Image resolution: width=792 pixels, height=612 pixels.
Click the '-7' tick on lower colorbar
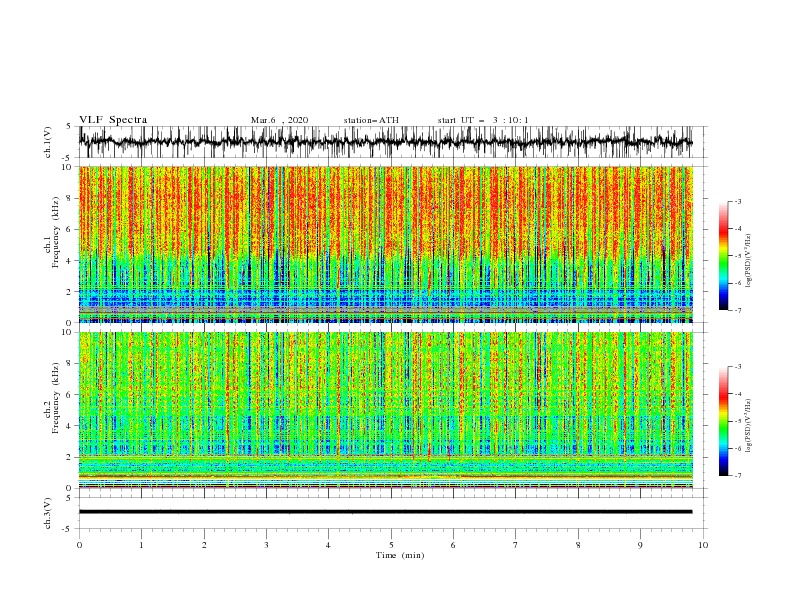[x=738, y=476]
